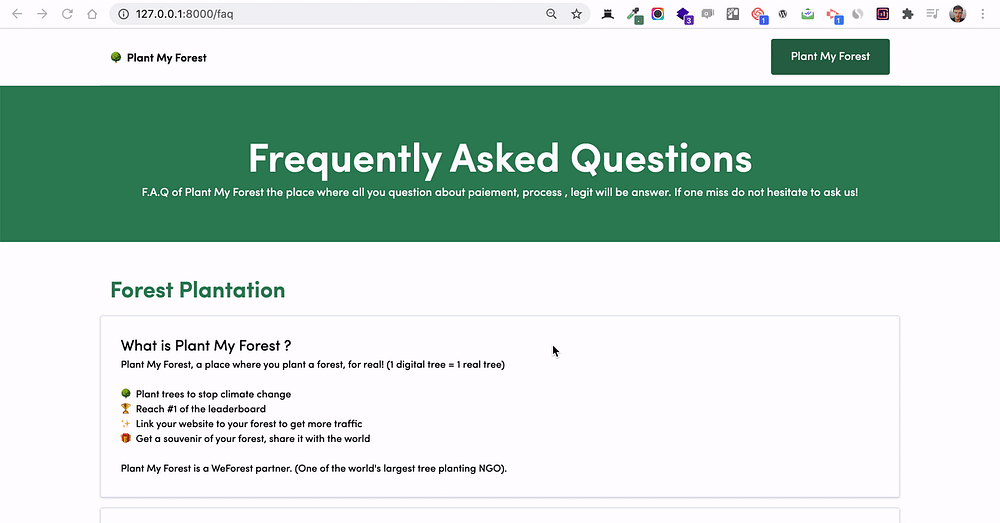Open the green envelope mail tracker extension
The image size is (1000, 523).
[808, 14]
